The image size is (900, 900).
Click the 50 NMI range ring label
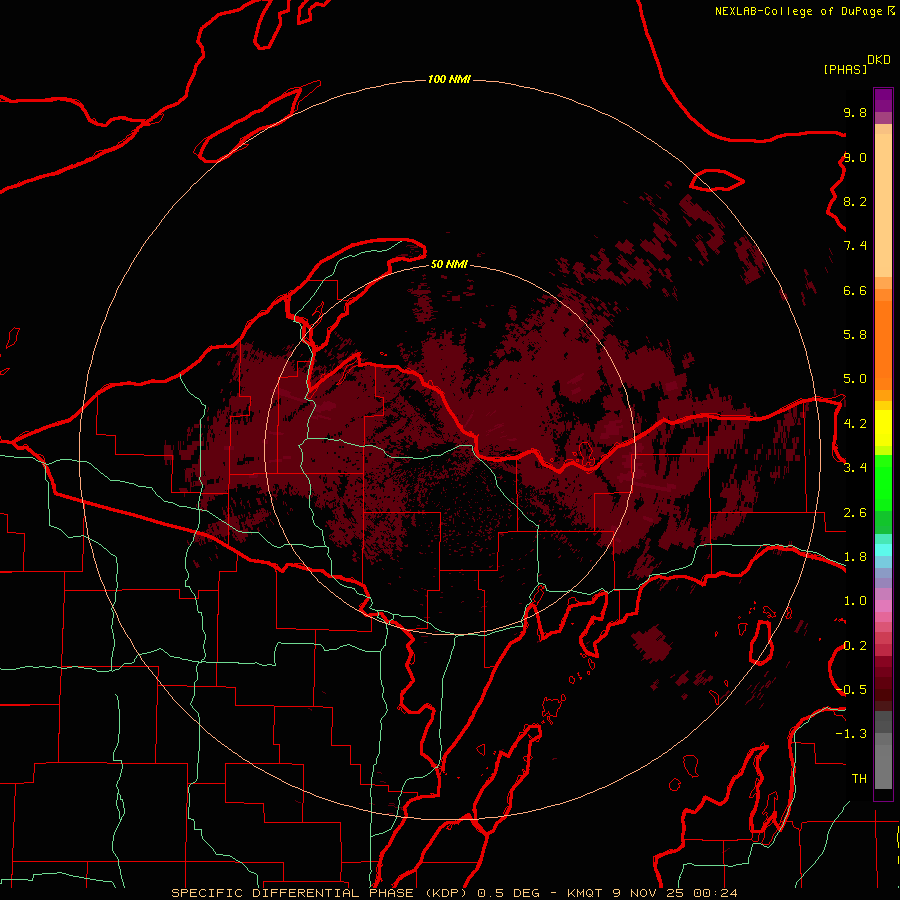tap(449, 264)
